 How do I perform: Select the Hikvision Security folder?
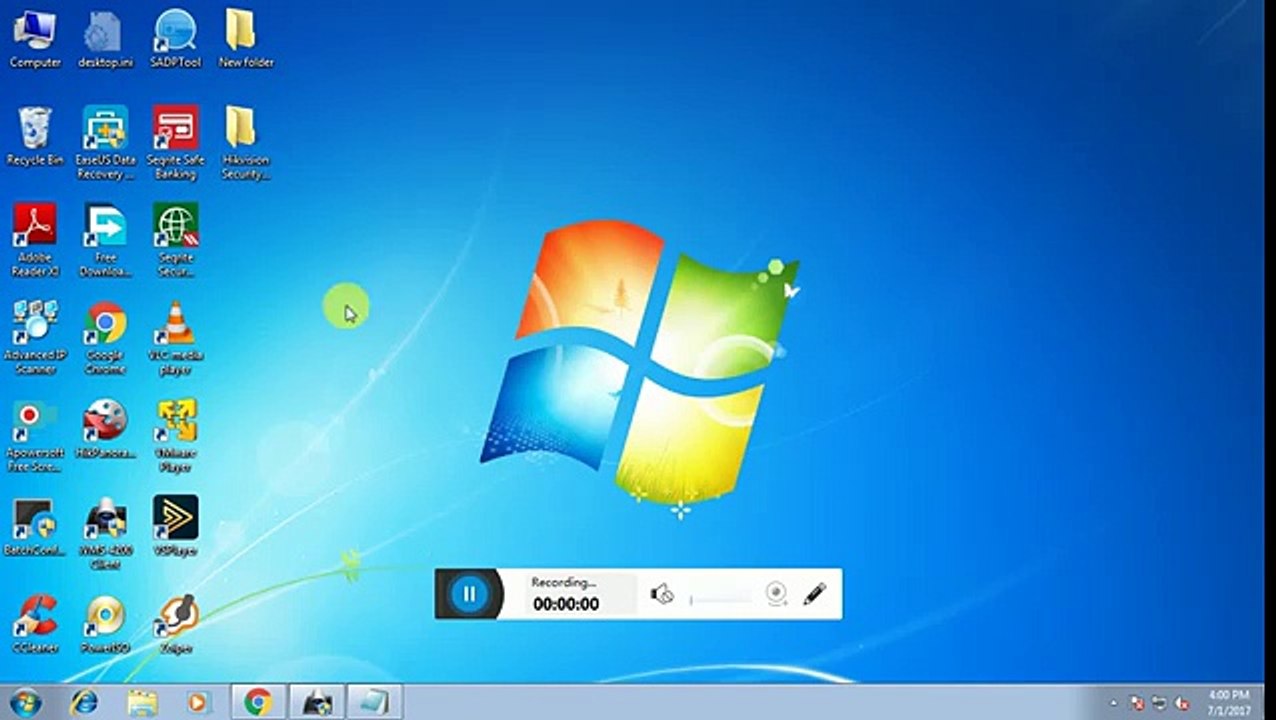click(x=246, y=142)
